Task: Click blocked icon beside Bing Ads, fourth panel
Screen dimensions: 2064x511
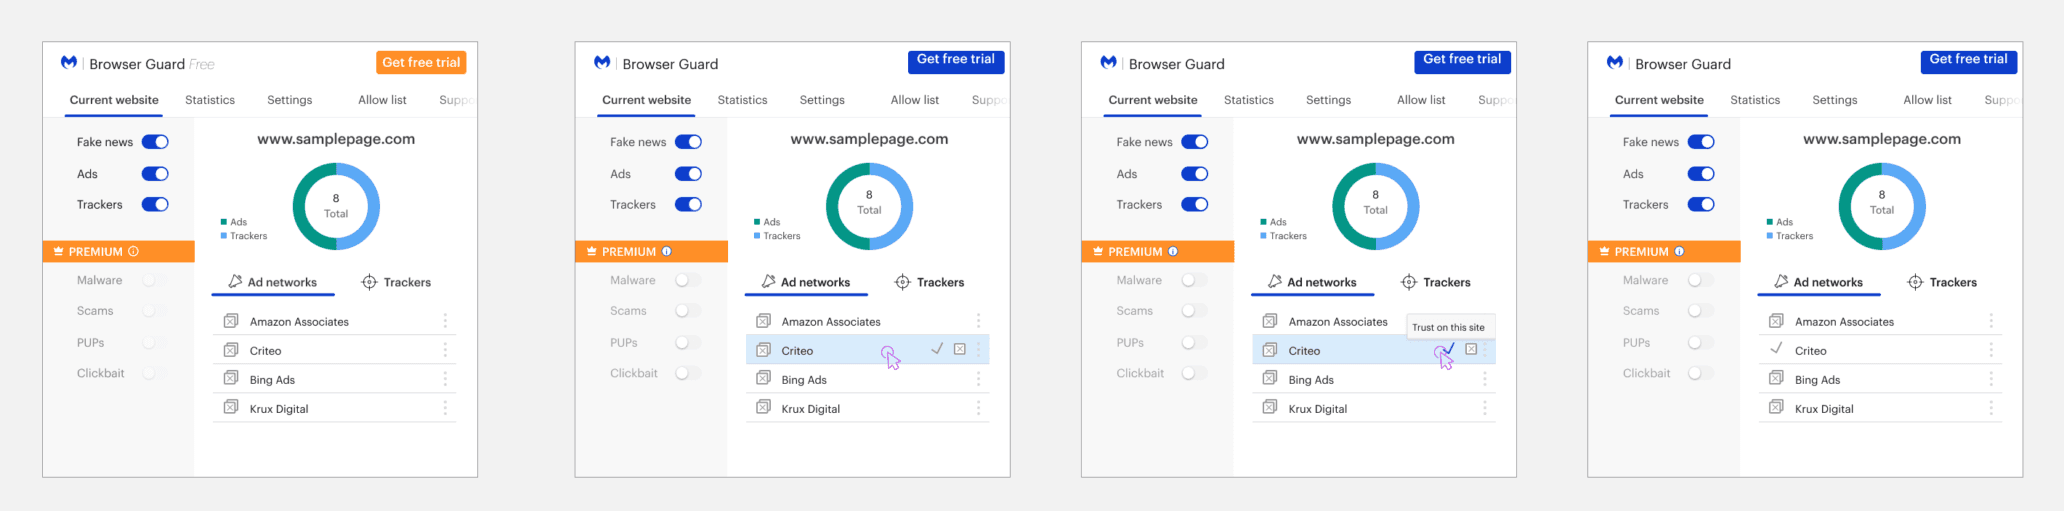Action: [x=1776, y=379]
